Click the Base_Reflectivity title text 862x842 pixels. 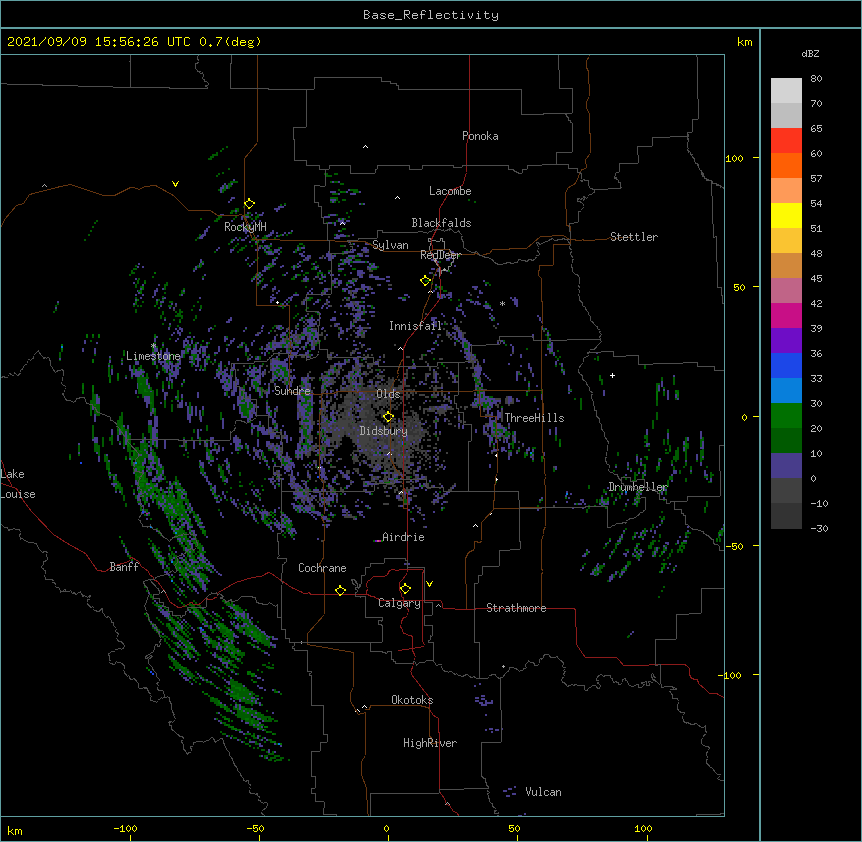431,15
